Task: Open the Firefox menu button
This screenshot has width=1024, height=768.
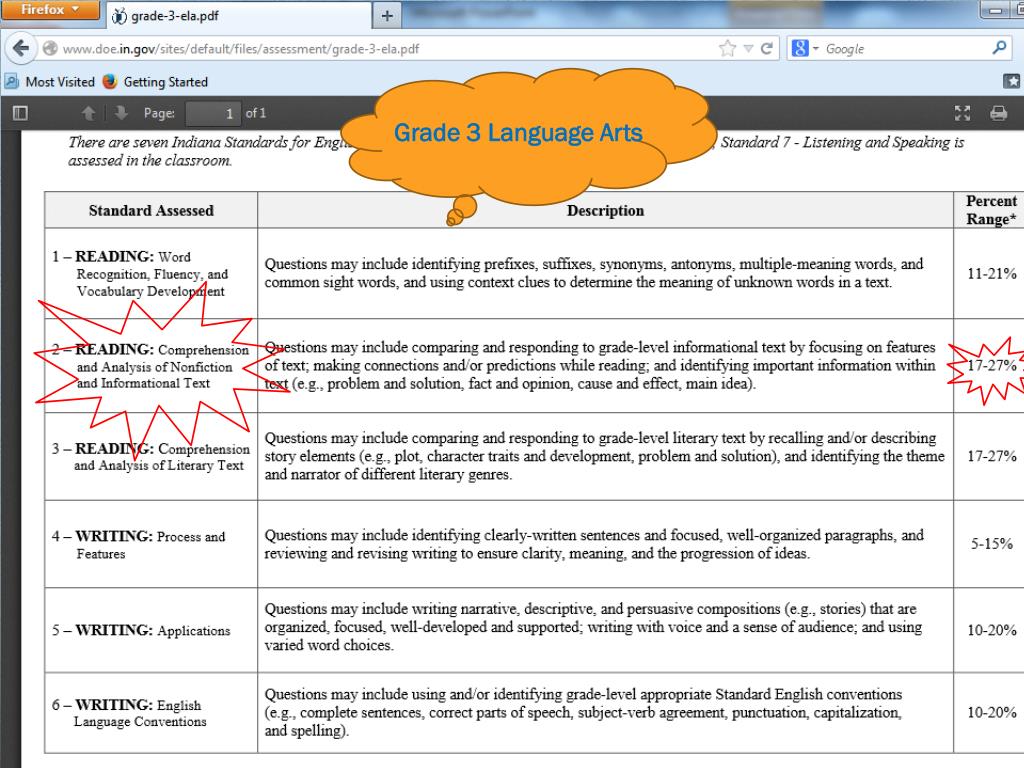Action: click(50, 9)
